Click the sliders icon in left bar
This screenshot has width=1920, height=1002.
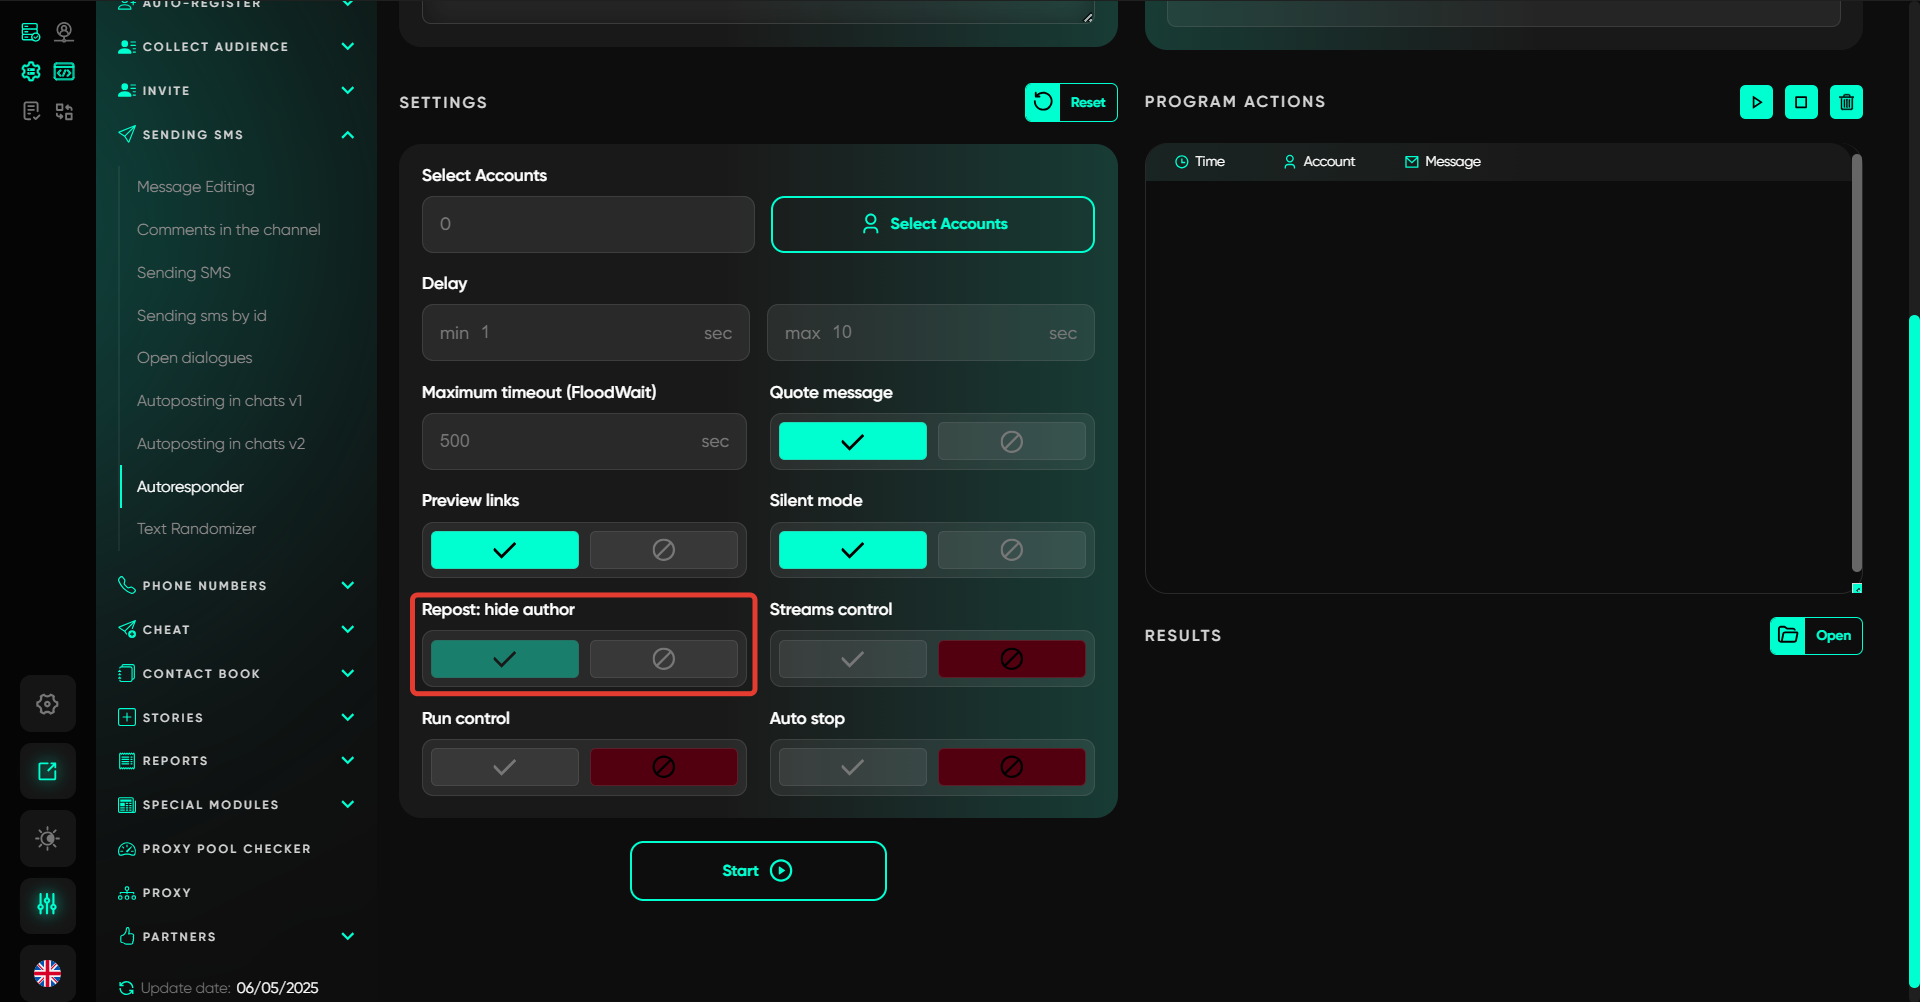click(x=47, y=905)
